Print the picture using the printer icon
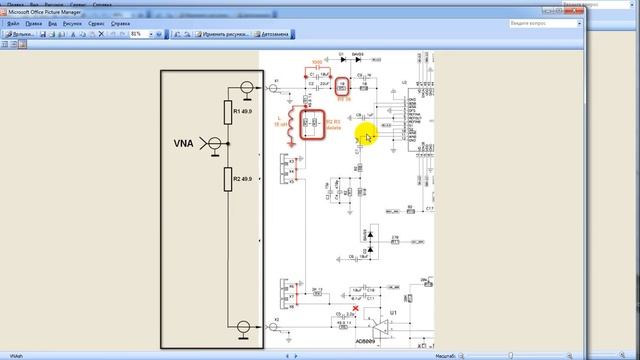This screenshot has height=360, width=640. (x=52, y=34)
